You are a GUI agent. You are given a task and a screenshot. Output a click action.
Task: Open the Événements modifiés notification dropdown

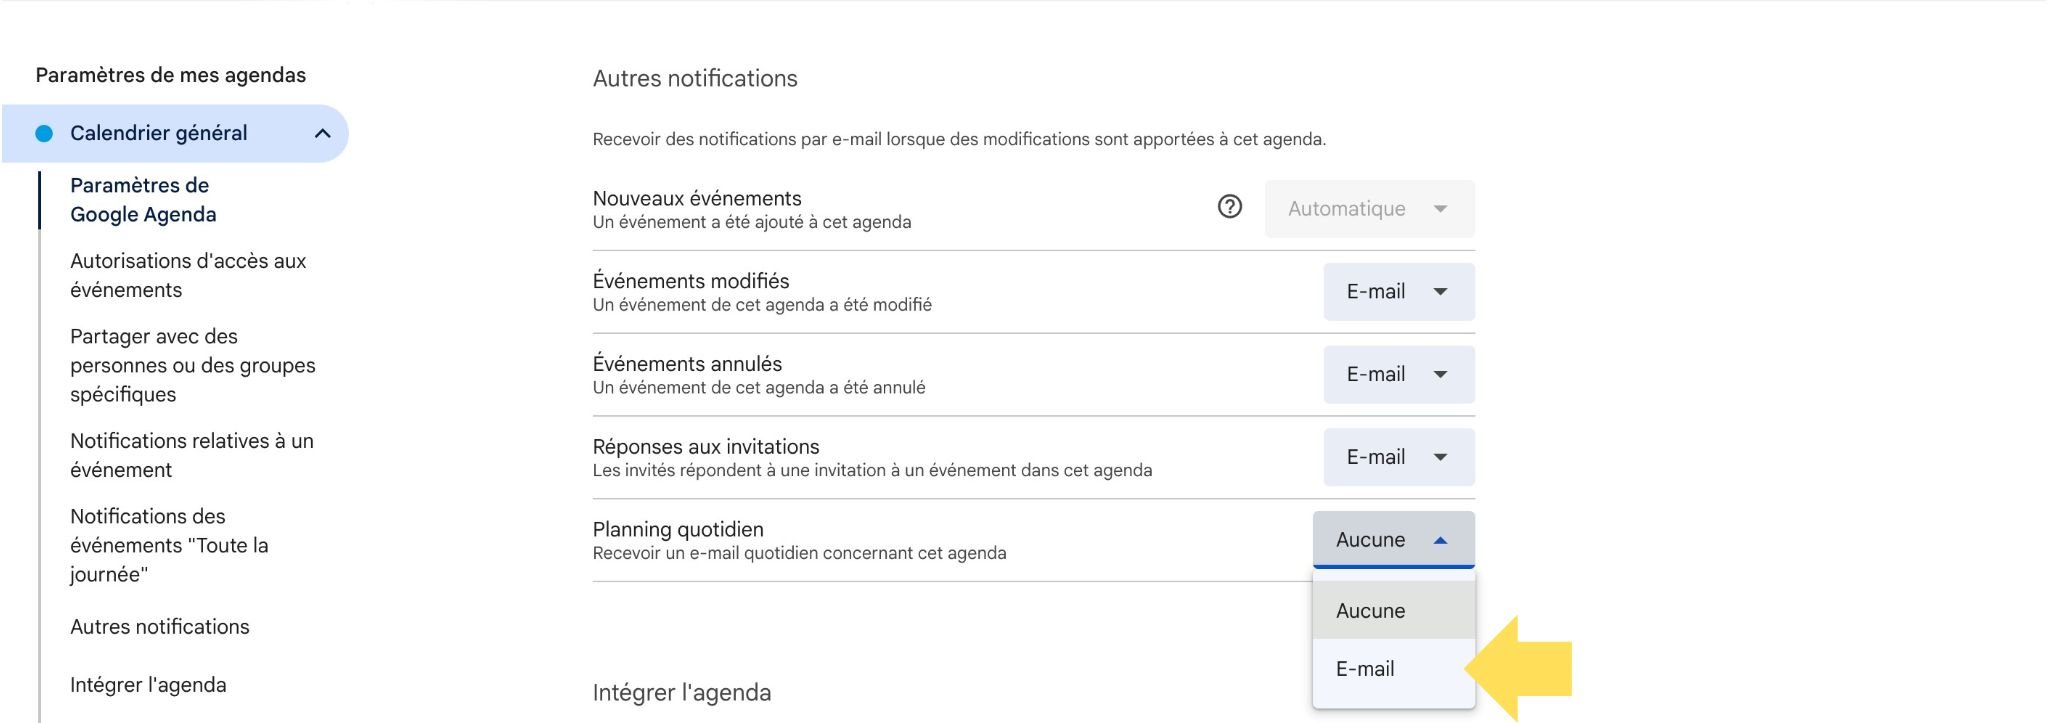1397,291
